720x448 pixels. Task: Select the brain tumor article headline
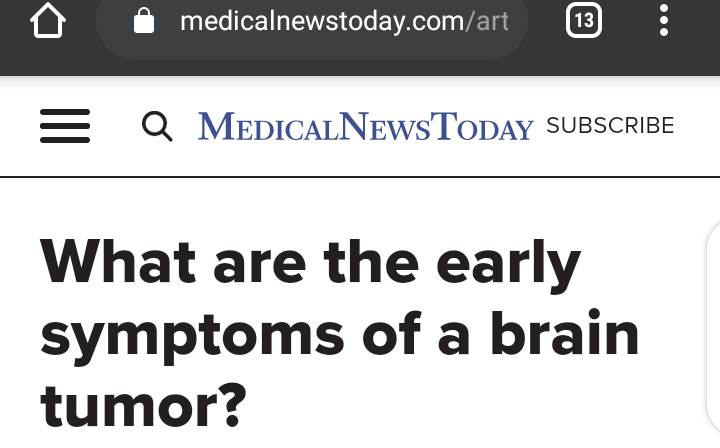pyautogui.click(x=340, y=333)
